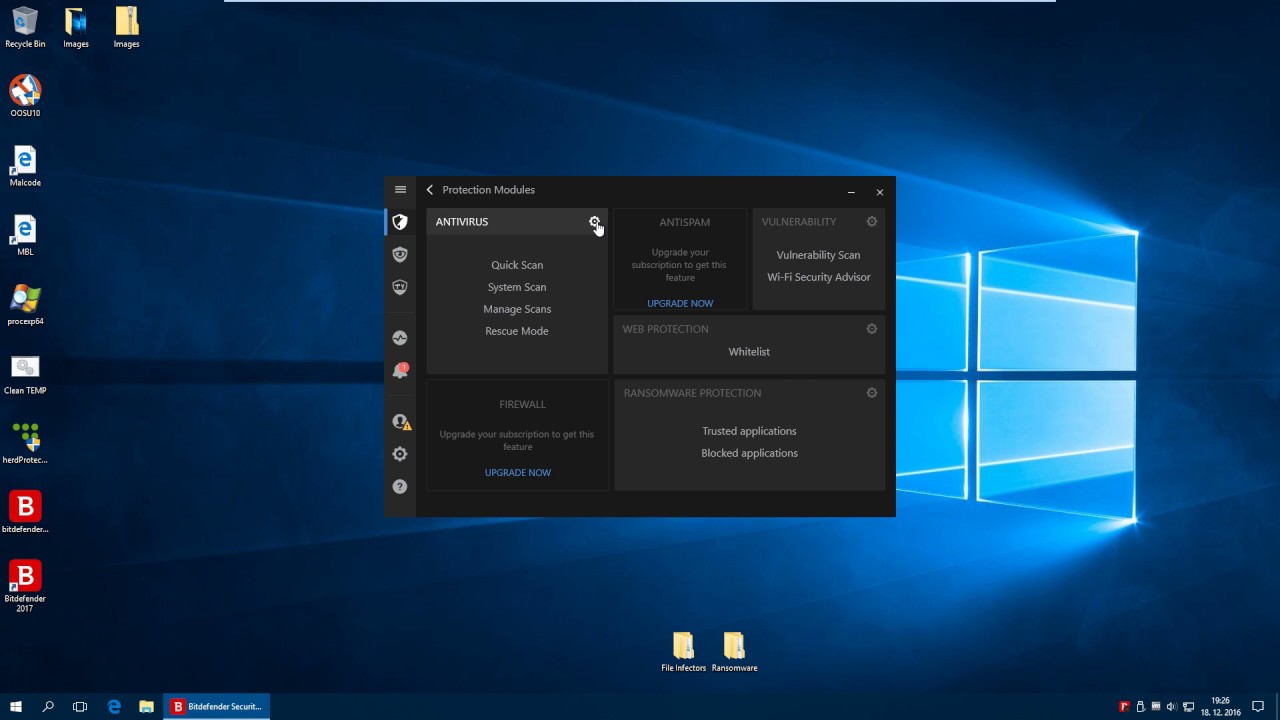Open the Vulnerability settings gear
The height and width of the screenshot is (720, 1280).
point(871,221)
